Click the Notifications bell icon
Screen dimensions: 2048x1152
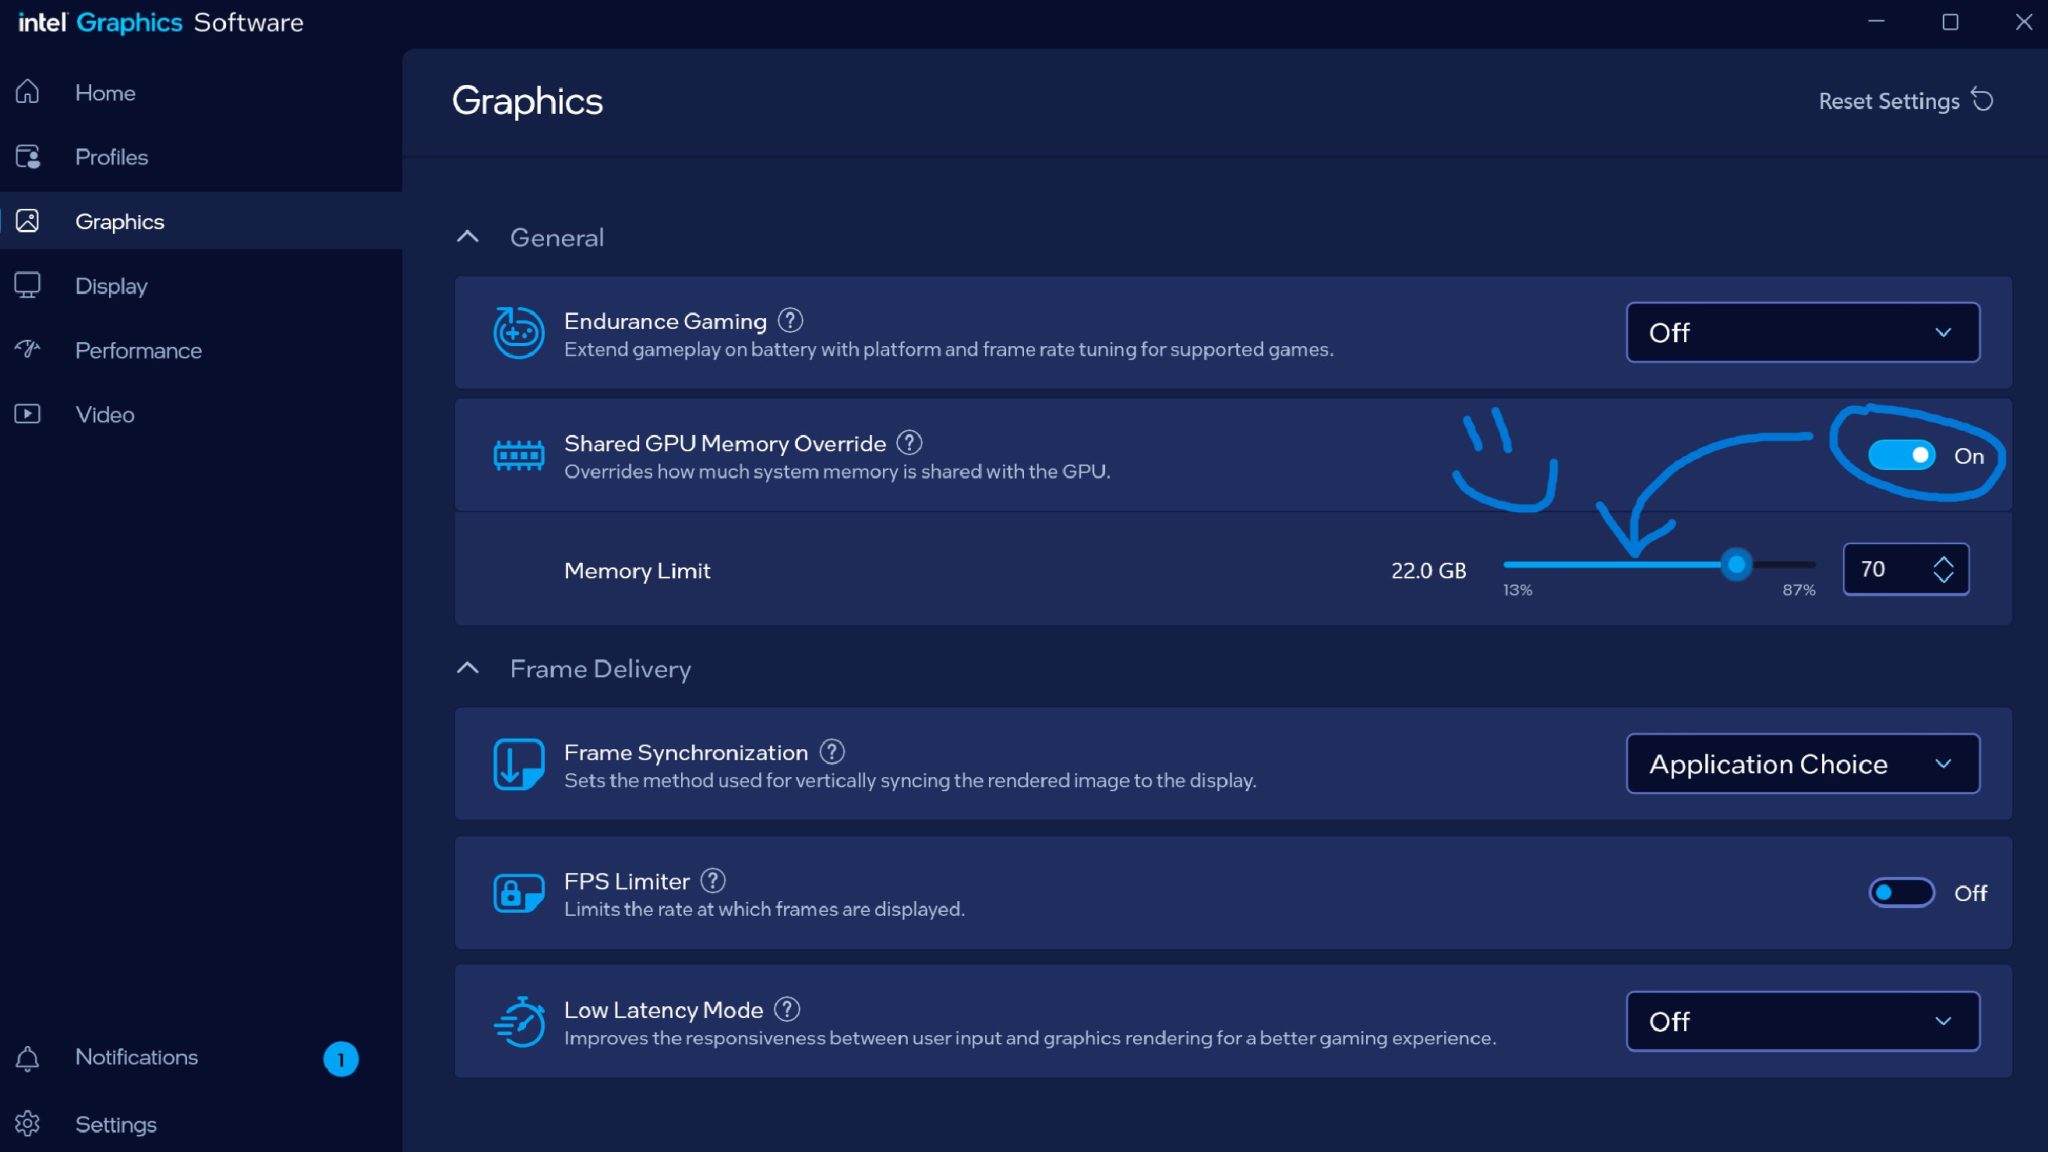click(29, 1058)
